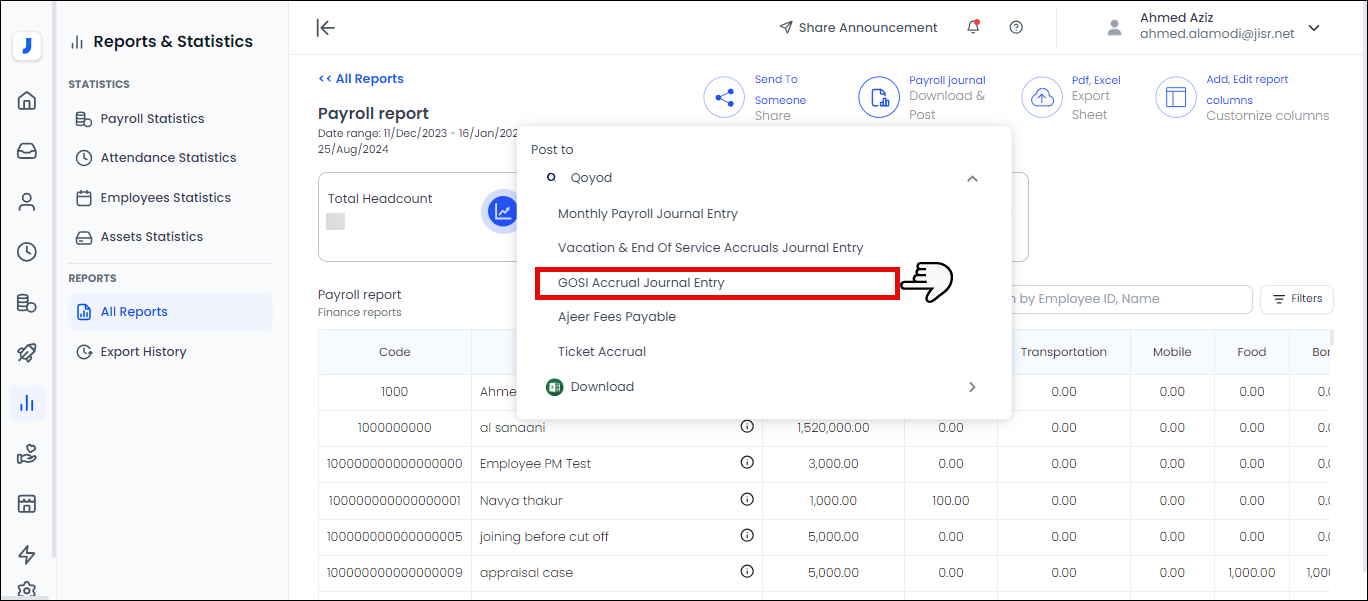Click the Payroll journal Download & Post icon

click(x=879, y=97)
